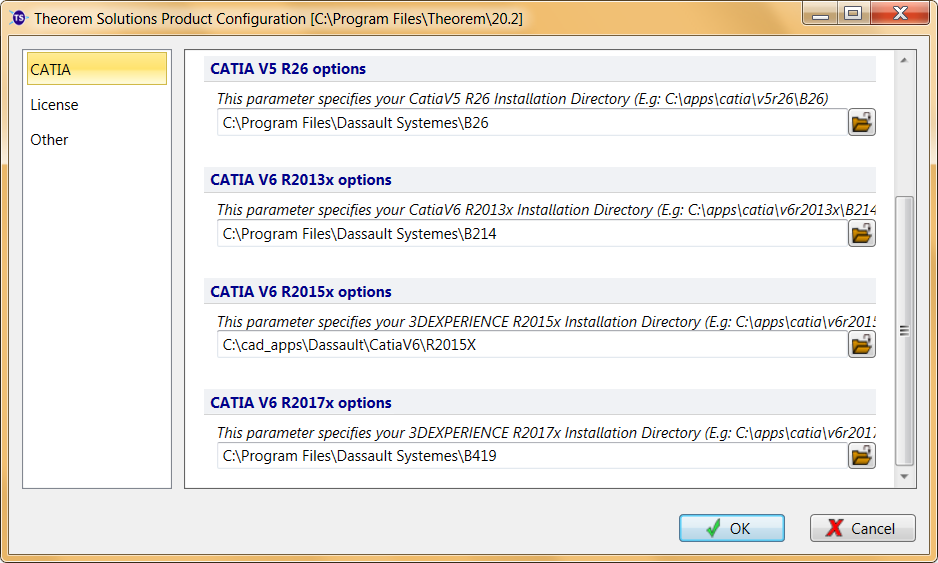Browse folder for CATIA V5 R26 directory
Viewport: 938px width, 563px height.
861,123
